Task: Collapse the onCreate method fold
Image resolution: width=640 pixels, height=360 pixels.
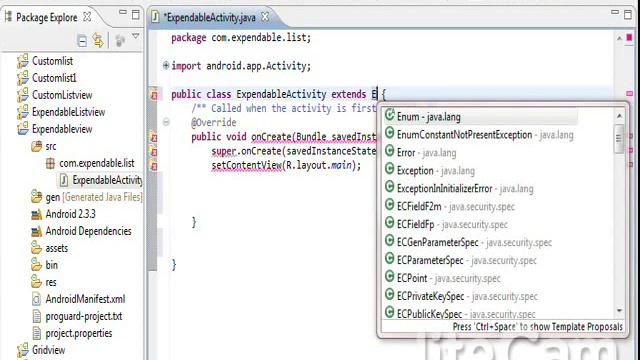Action: pyautogui.click(x=166, y=122)
